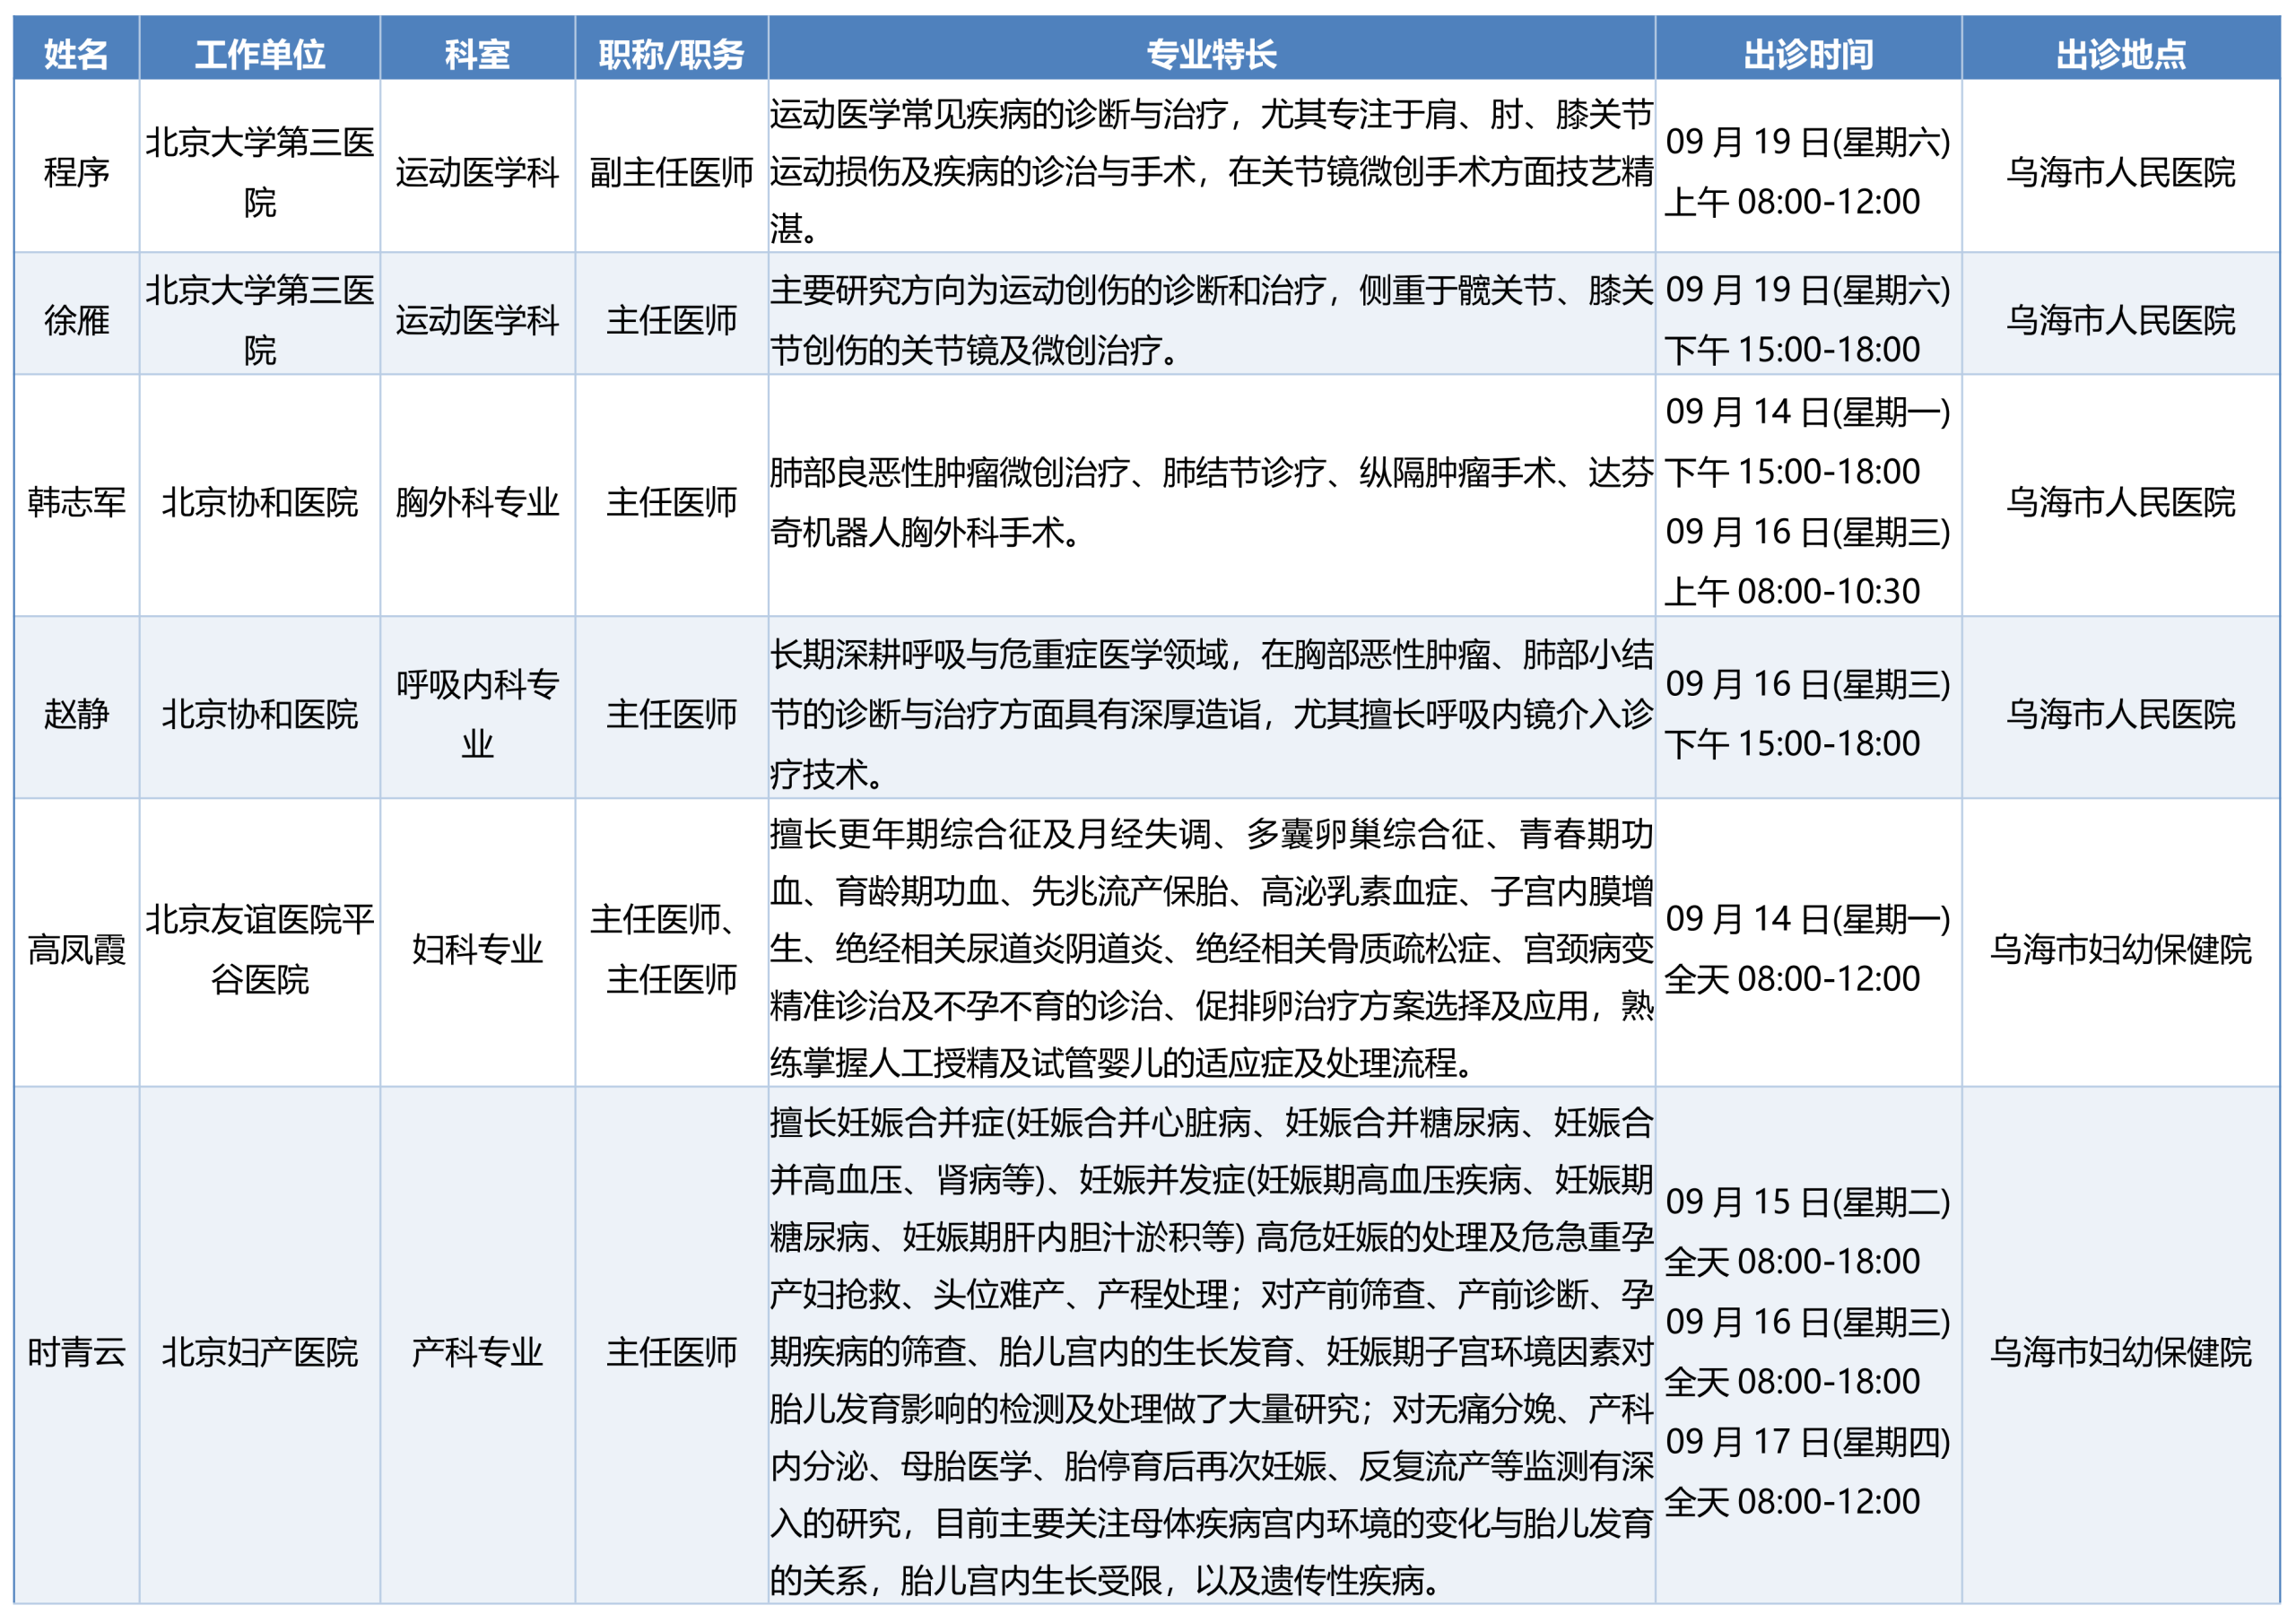Screen dimensions: 2296x1623
Task: Select doctor name 高凤霞
Action: point(76,948)
